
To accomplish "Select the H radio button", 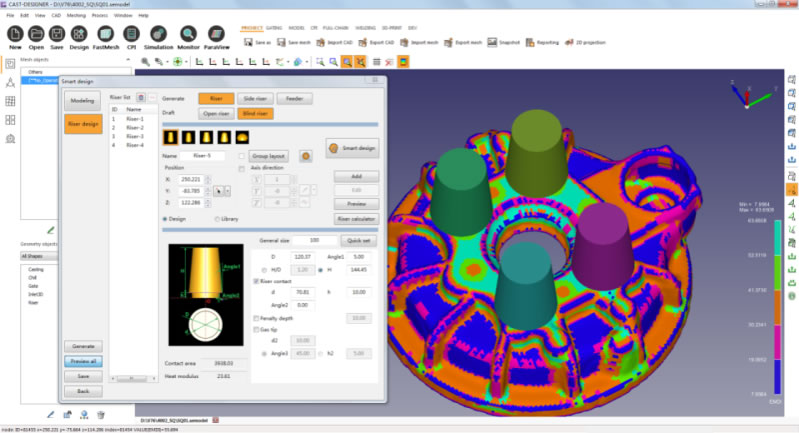I will click(x=321, y=270).
